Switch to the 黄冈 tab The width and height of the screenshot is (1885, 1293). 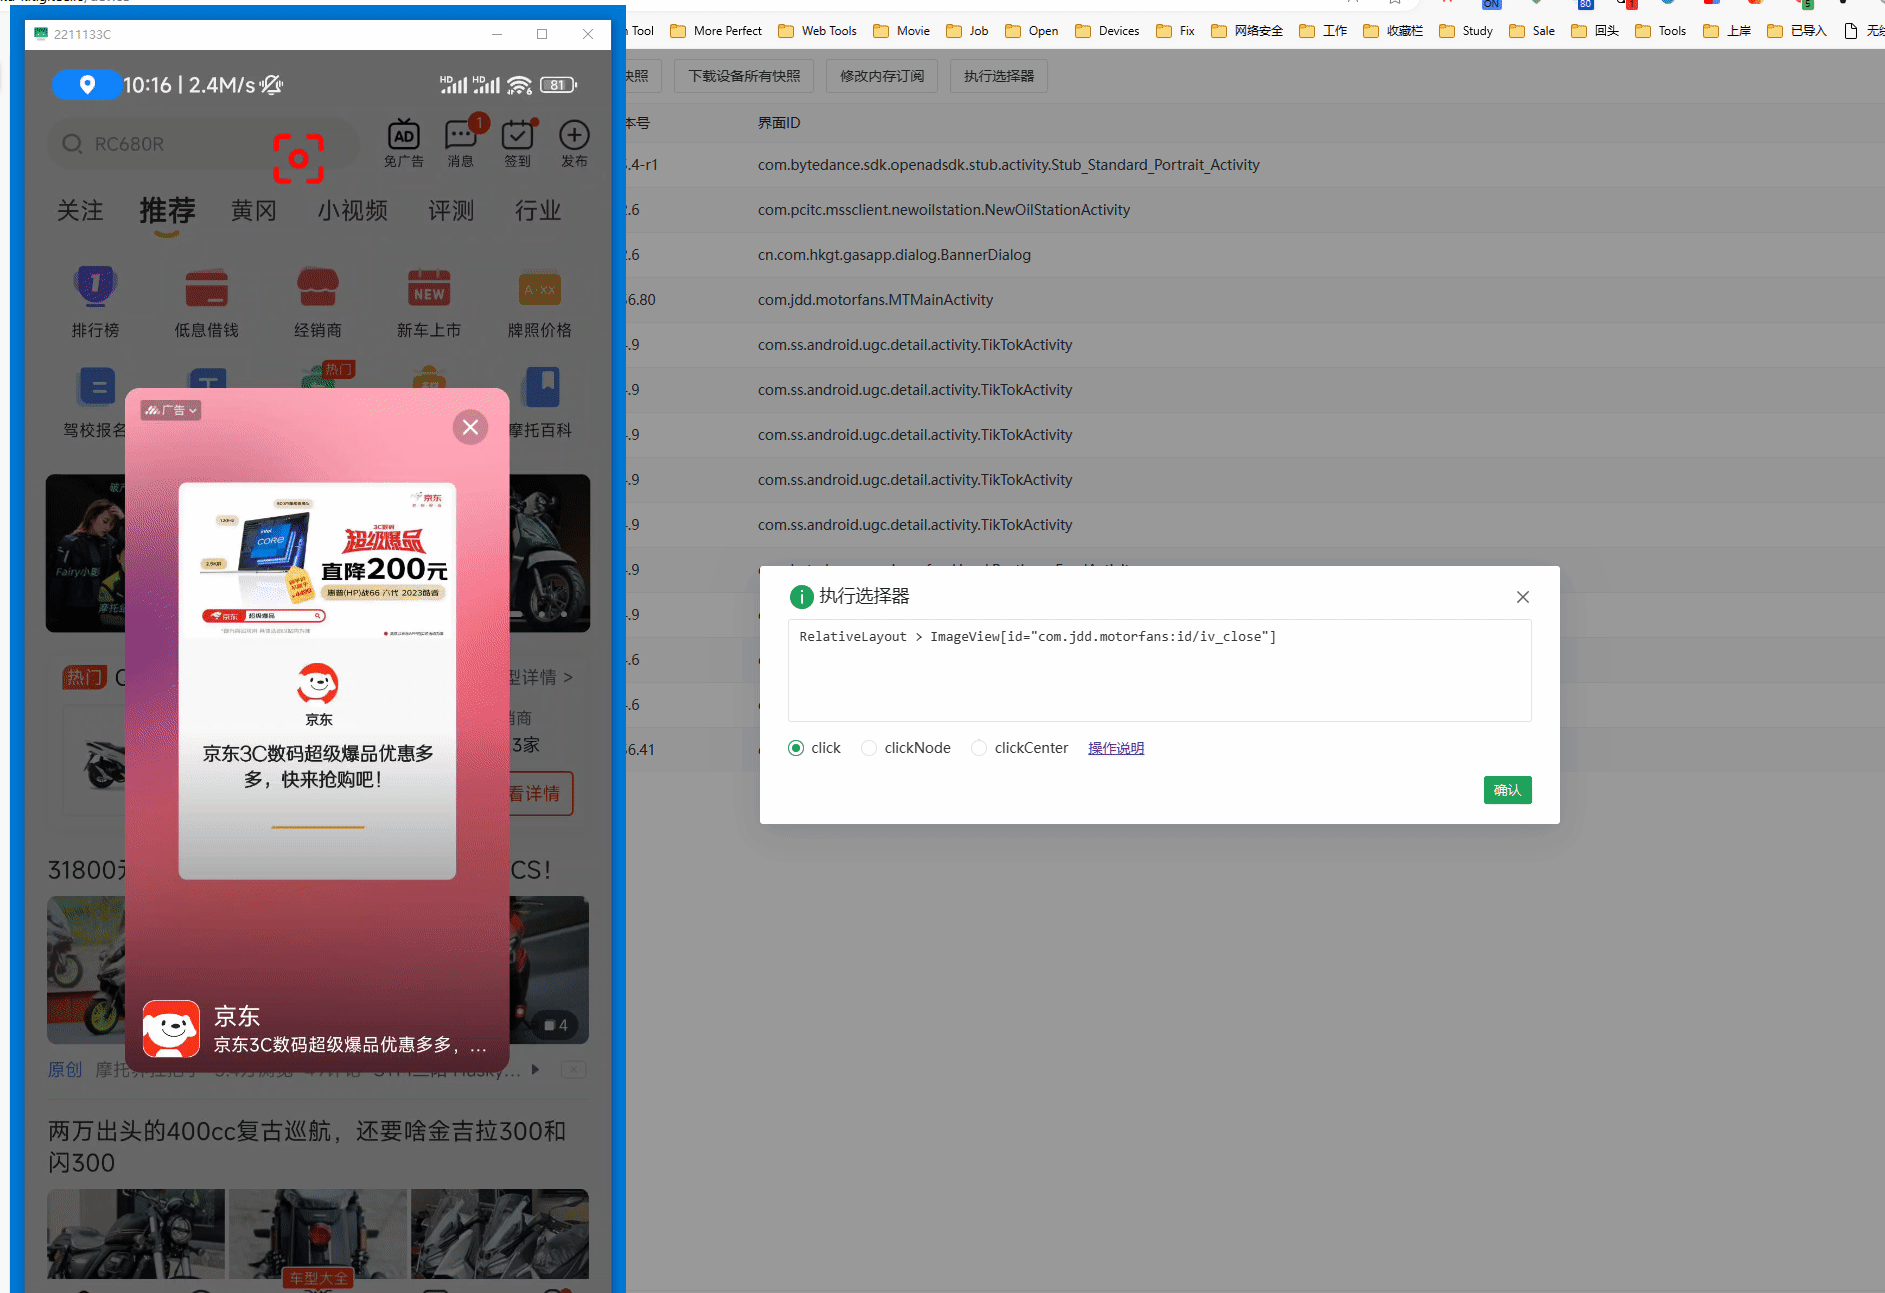tap(254, 210)
